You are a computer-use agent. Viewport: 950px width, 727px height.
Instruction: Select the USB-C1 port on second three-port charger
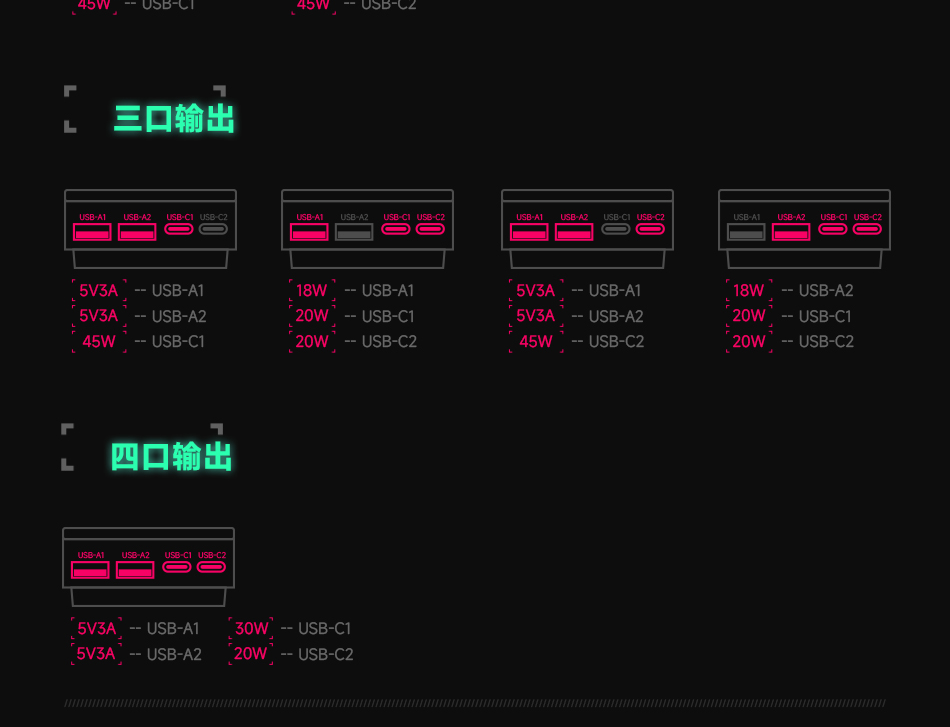point(396,229)
